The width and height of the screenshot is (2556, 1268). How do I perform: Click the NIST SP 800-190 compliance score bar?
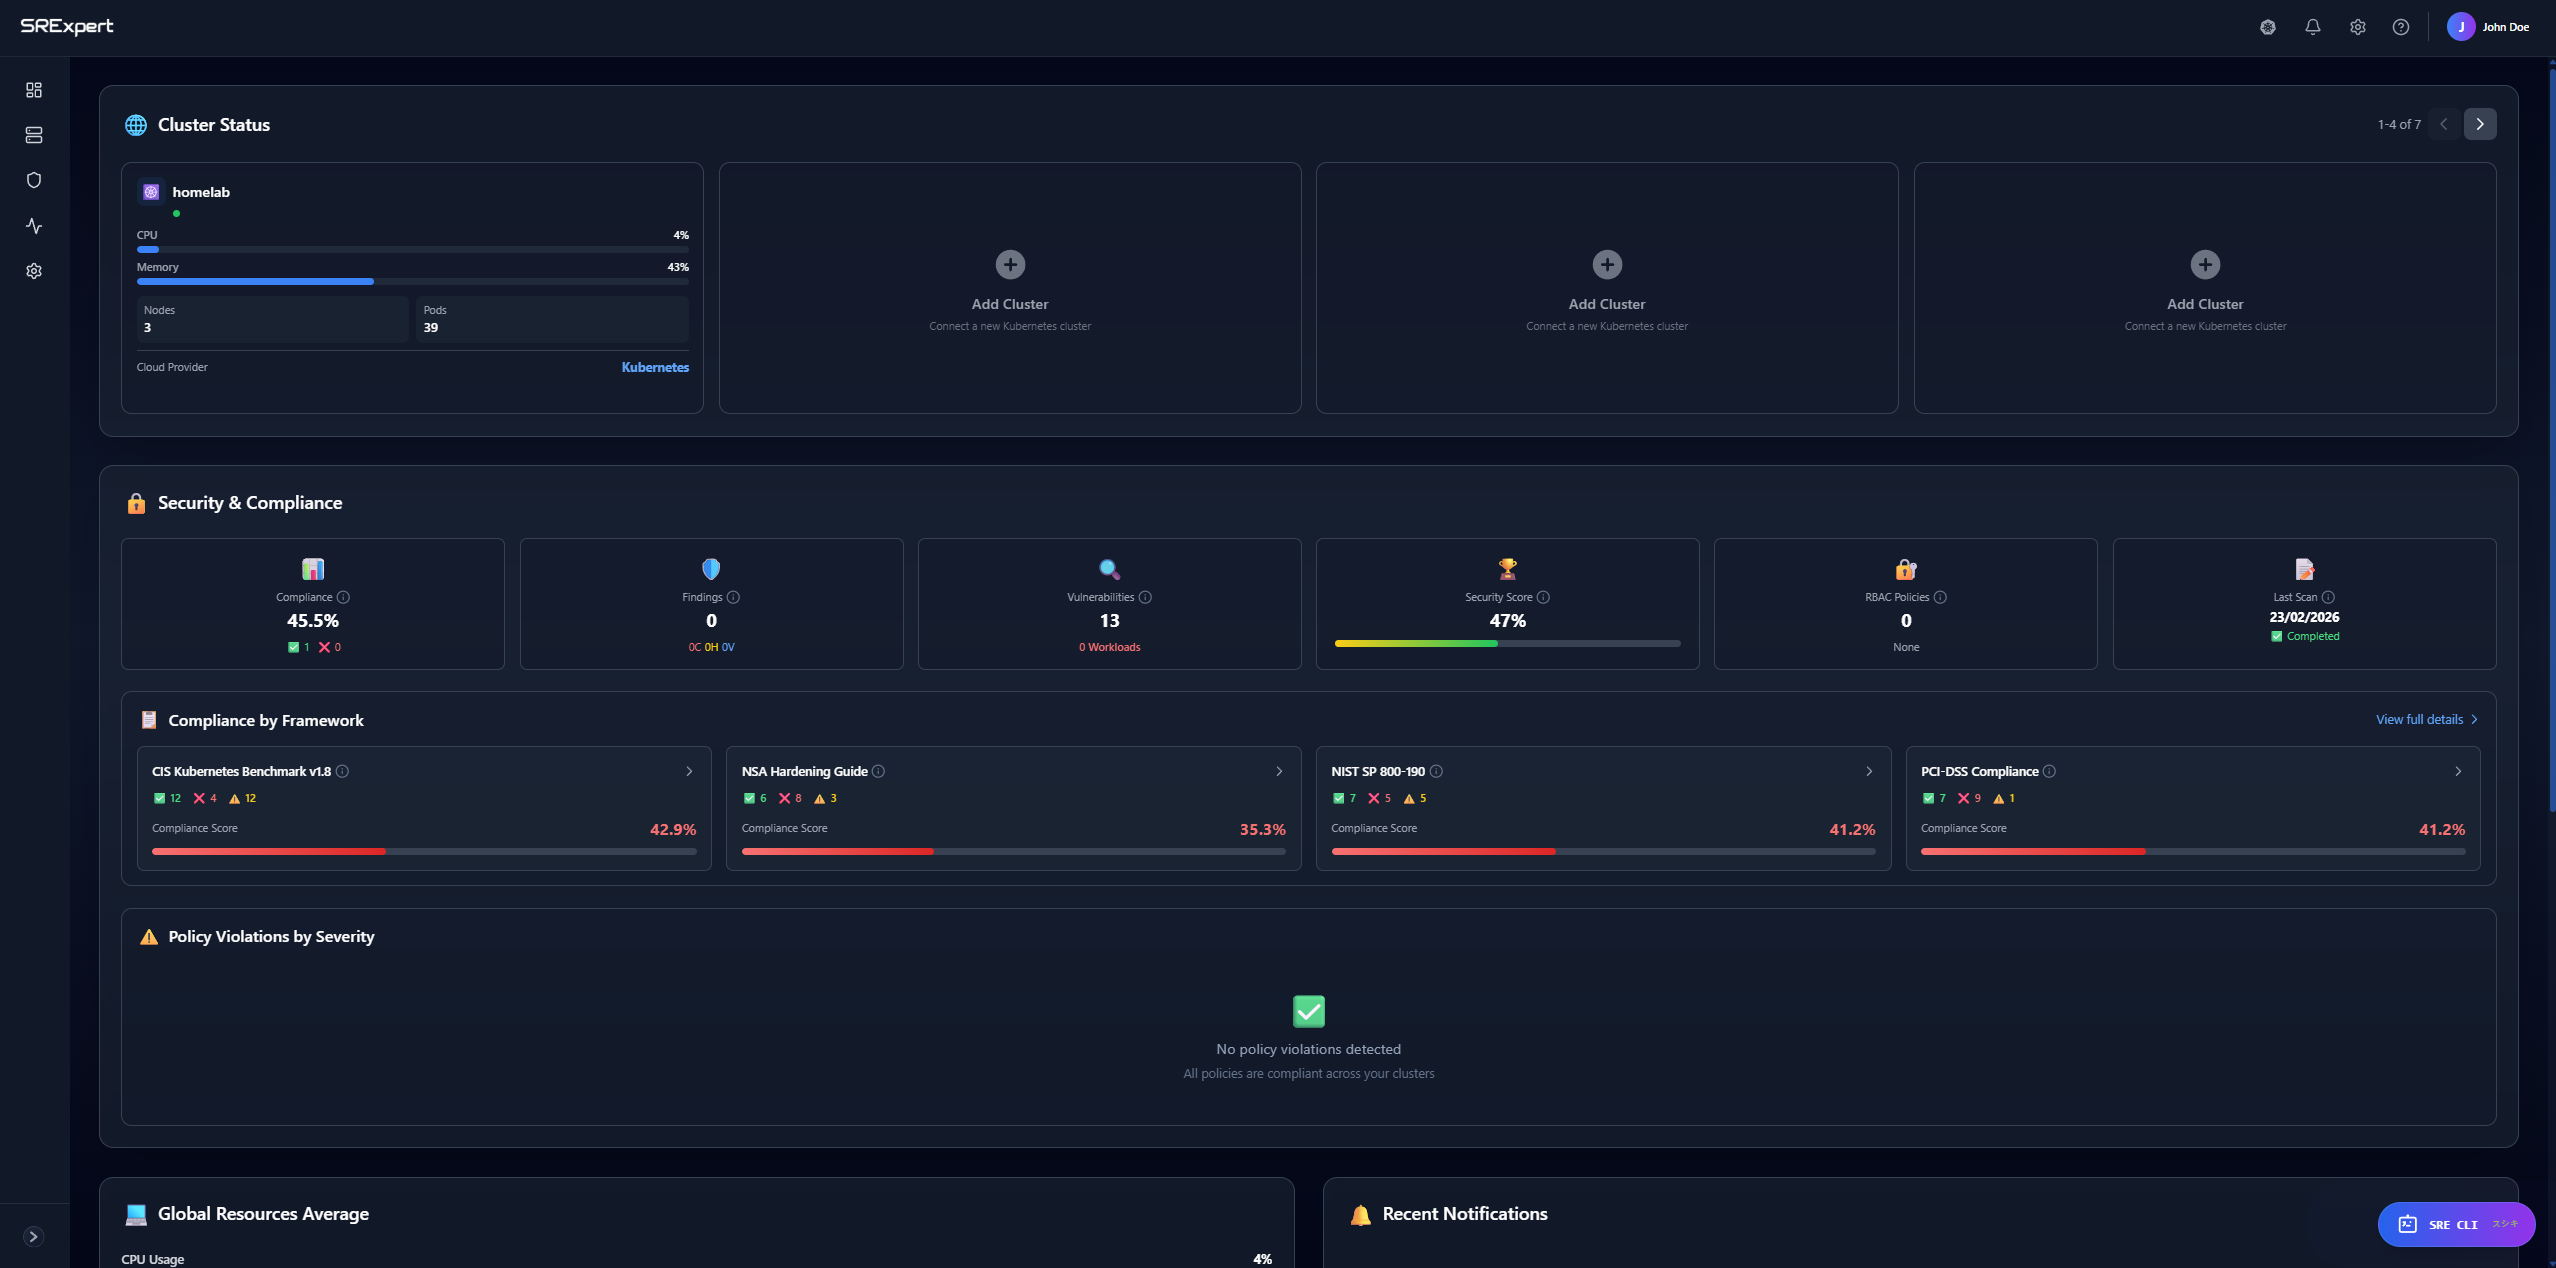1603,851
